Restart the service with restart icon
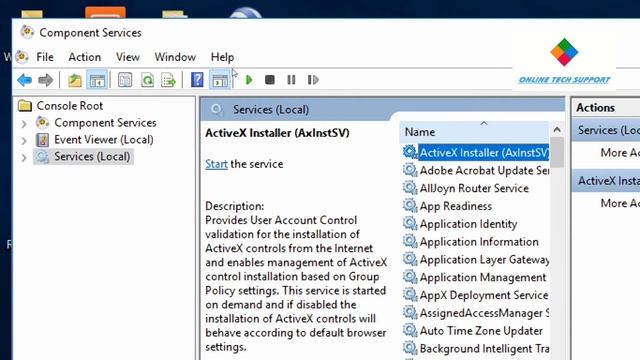Screen dimensions: 640x360 (x=313, y=80)
